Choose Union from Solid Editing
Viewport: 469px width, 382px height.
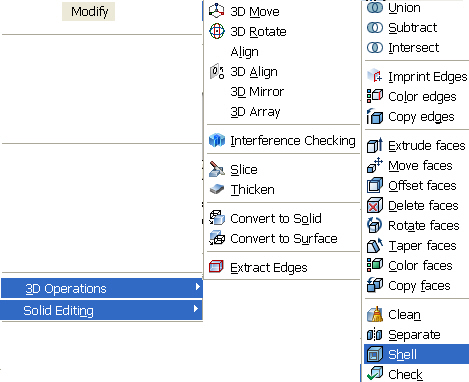(x=404, y=8)
